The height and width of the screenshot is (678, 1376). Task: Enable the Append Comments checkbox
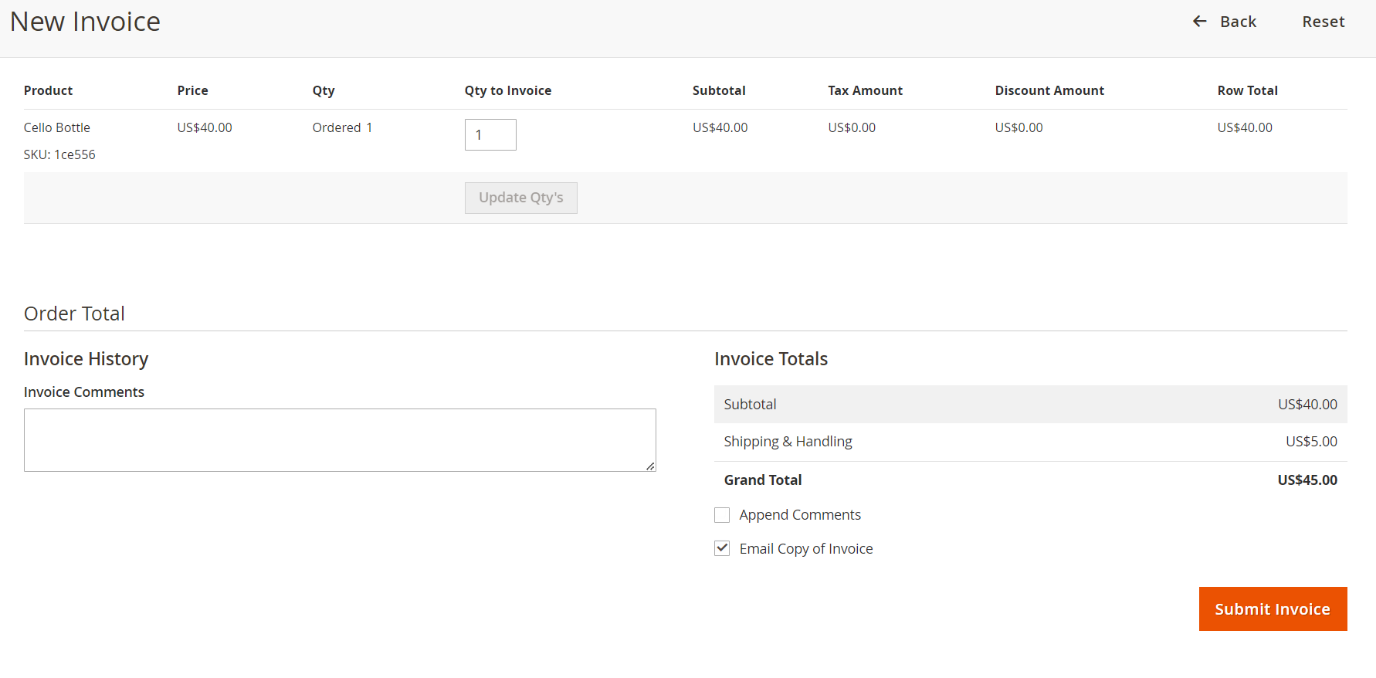722,515
